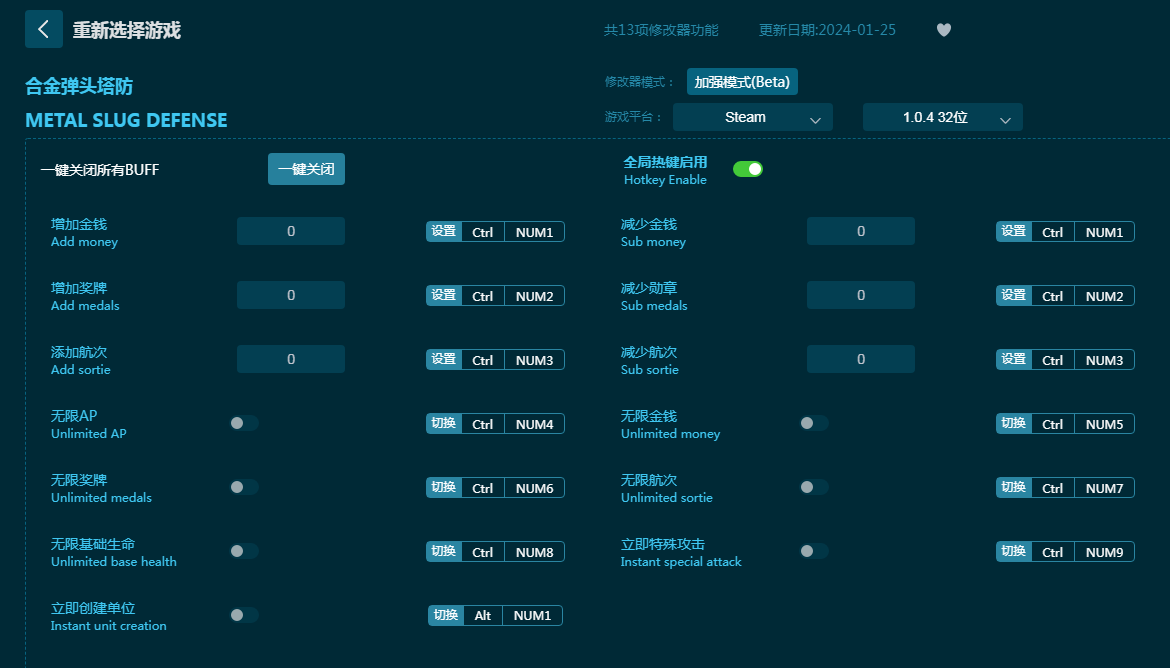Expand the 1.0.4 32位 version dropdown
The width and height of the screenshot is (1170, 668).
click(942, 117)
